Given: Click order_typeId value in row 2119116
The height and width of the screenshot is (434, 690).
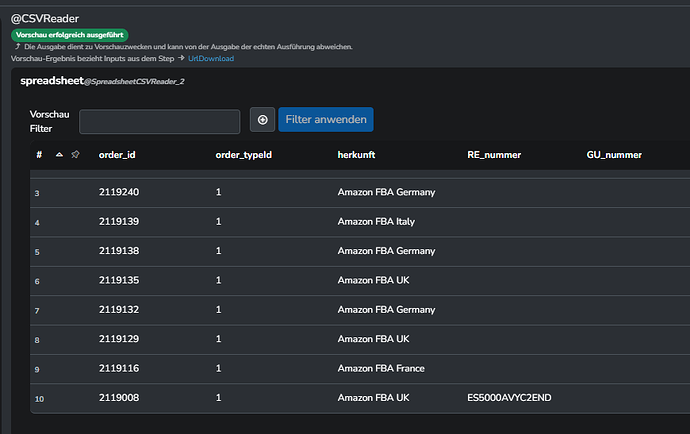Looking at the screenshot, I should pos(218,368).
